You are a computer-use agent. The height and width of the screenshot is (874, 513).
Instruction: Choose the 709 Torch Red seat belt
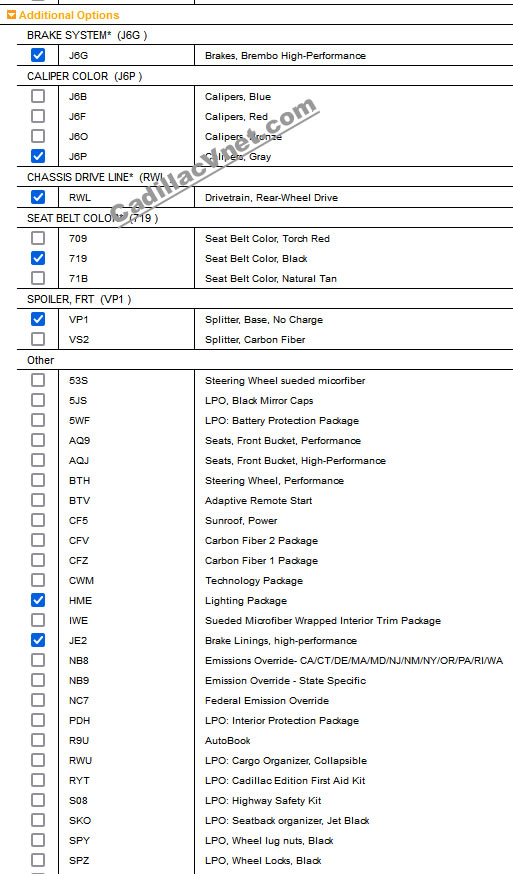[38, 238]
